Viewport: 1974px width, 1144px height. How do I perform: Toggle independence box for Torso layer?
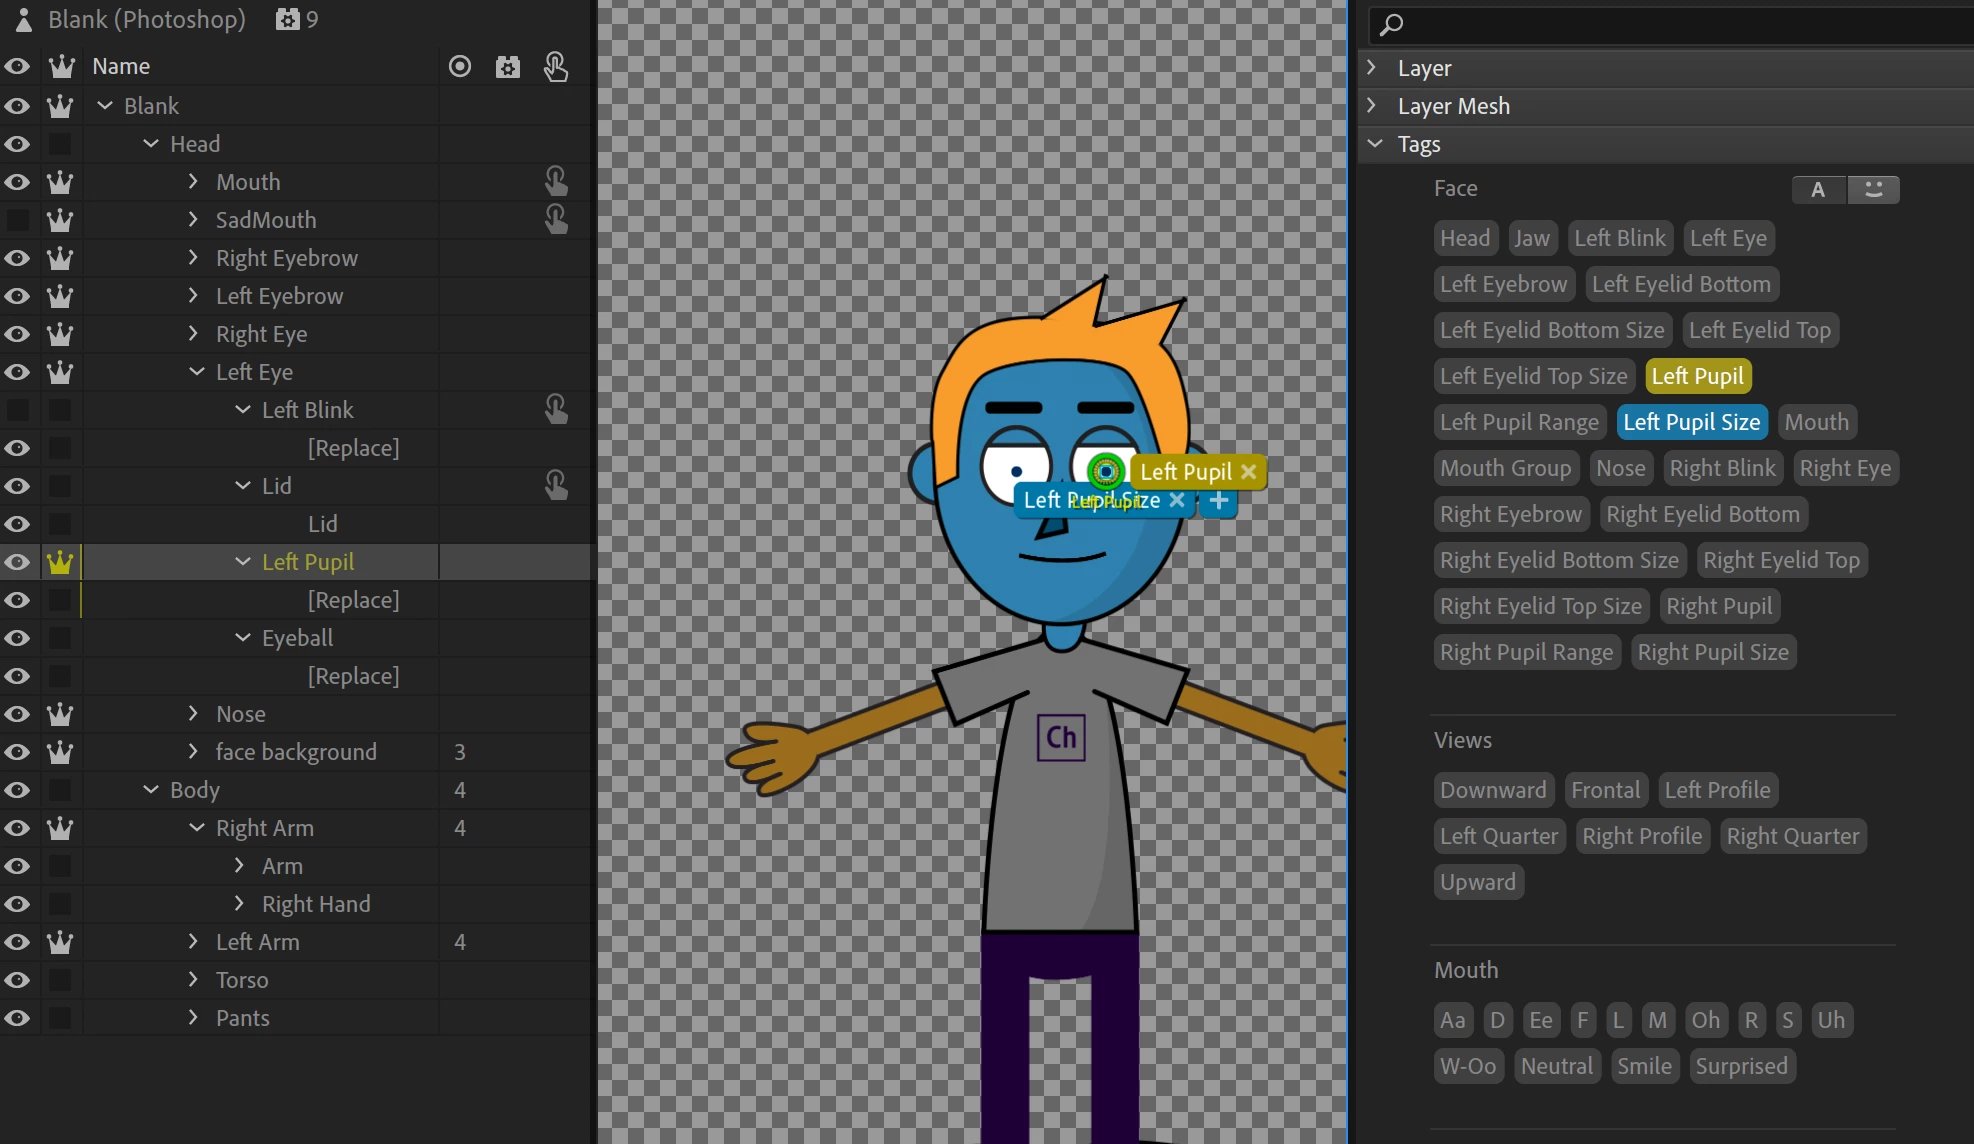pos(60,980)
